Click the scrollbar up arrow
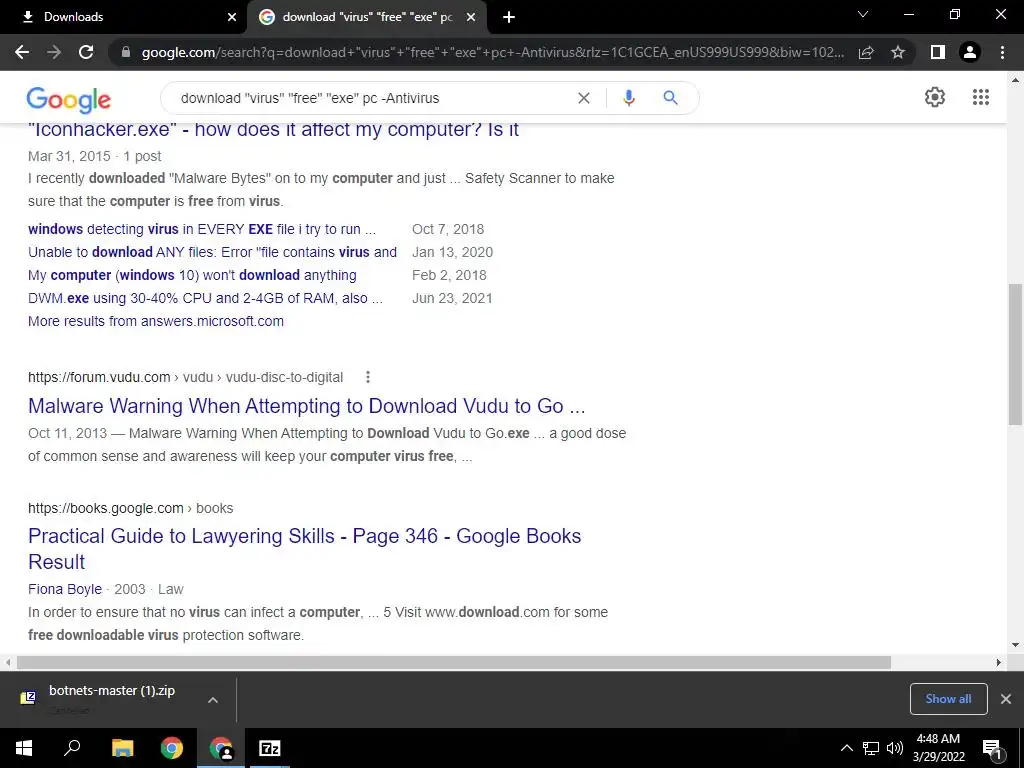The image size is (1024, 768). (x=1015, y=80)
